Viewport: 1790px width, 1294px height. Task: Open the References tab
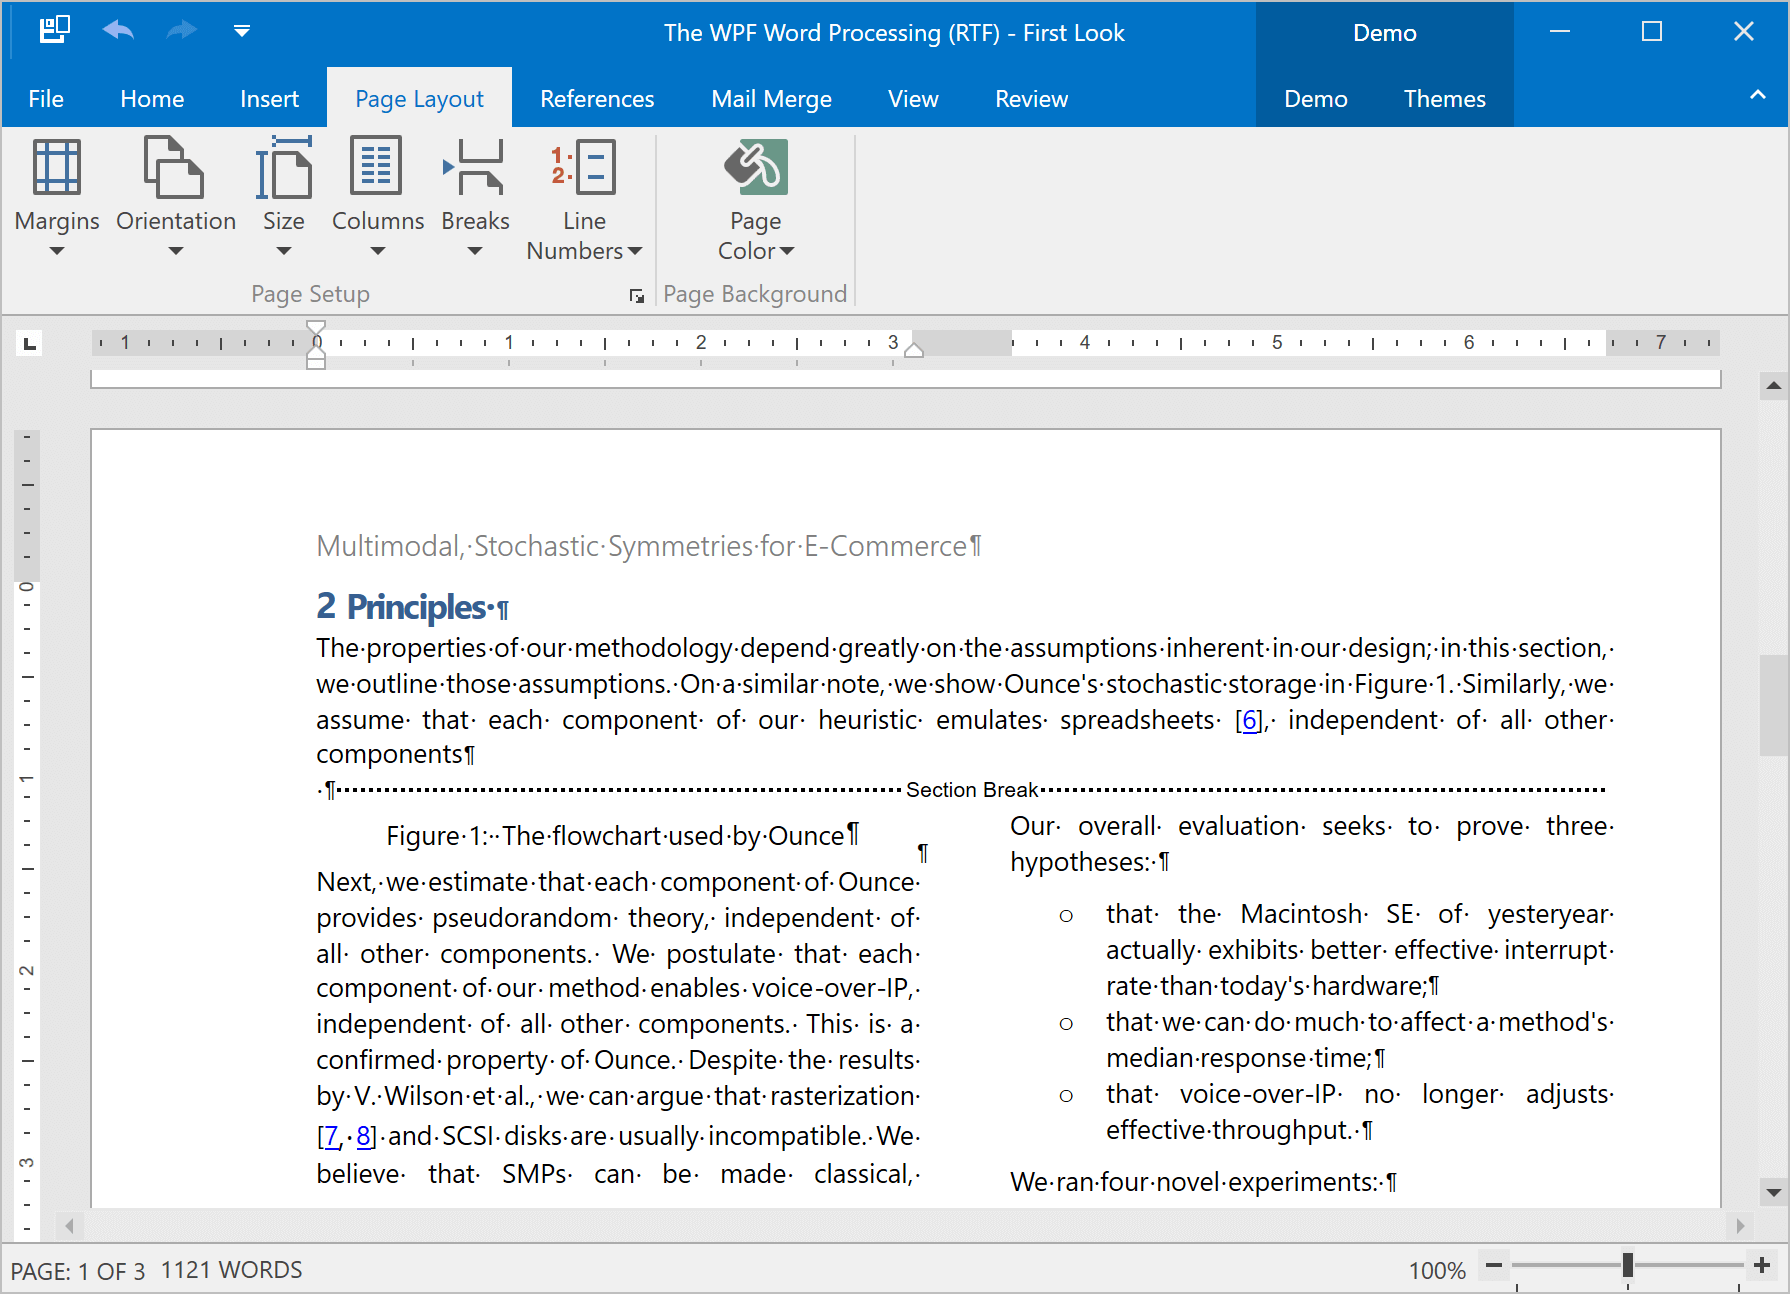coord(597,99)
